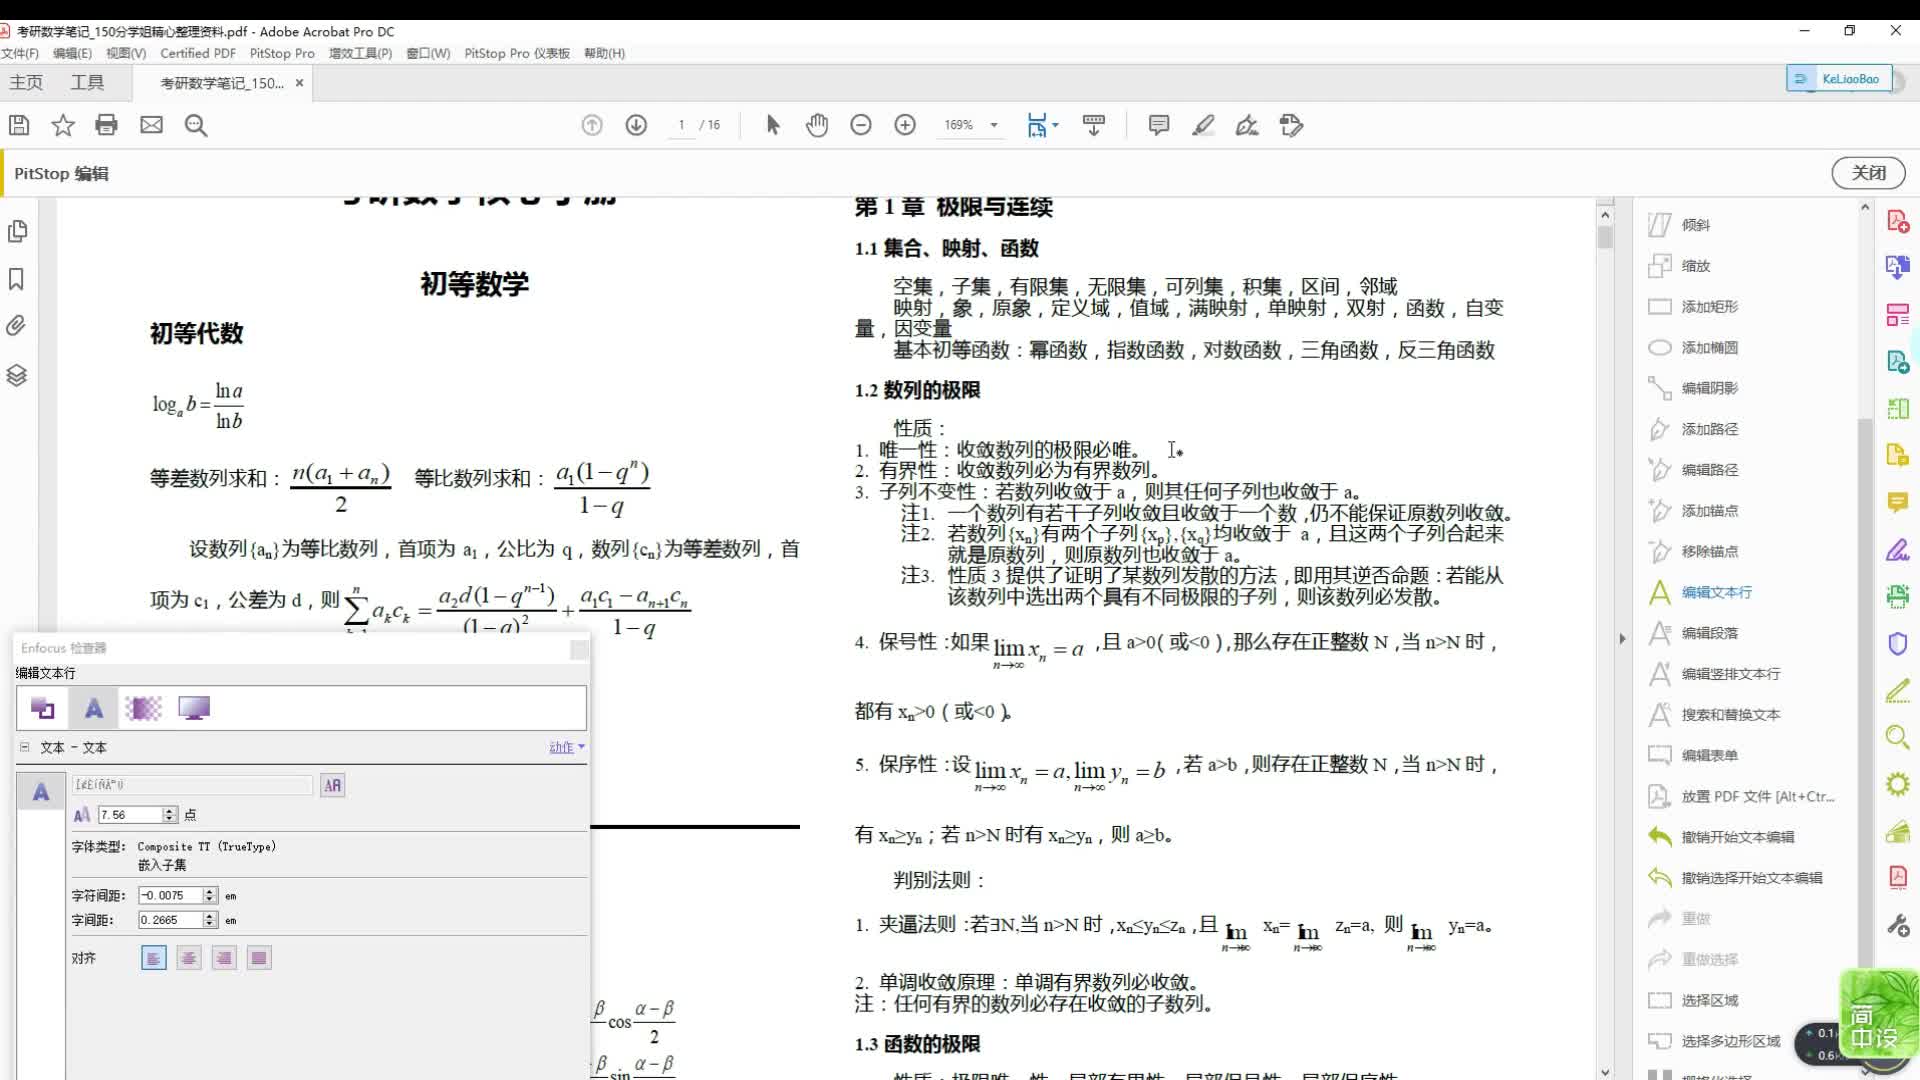Click the KeLiaoBao button at top right
This screenshot has height=1080, width=1920.
(1840, 78)
